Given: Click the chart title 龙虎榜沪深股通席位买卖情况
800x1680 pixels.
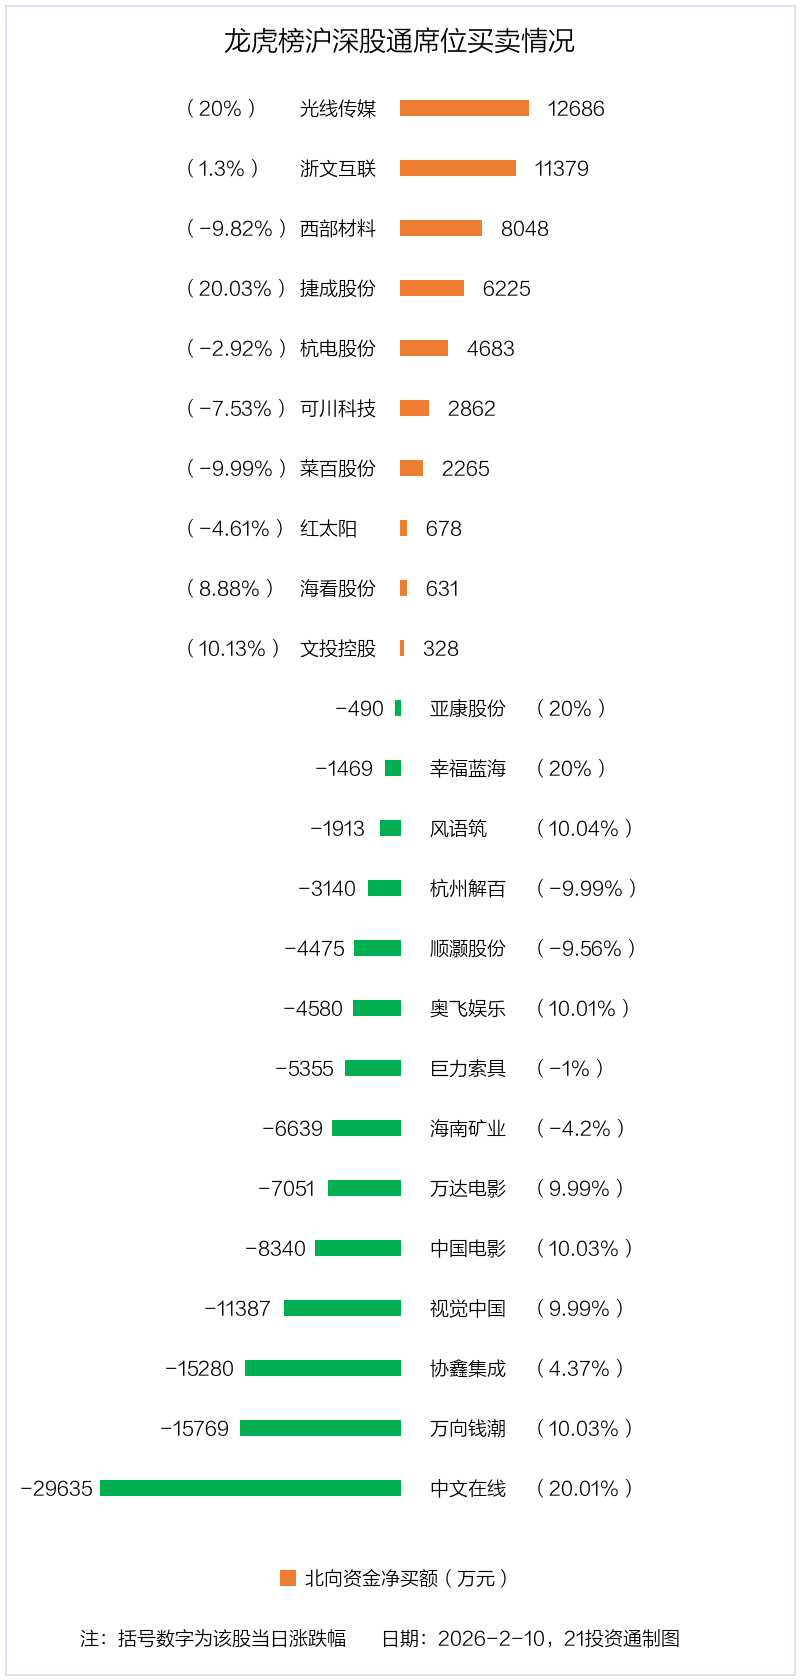Looking at the screenshot, I should [x=399, y=41].
